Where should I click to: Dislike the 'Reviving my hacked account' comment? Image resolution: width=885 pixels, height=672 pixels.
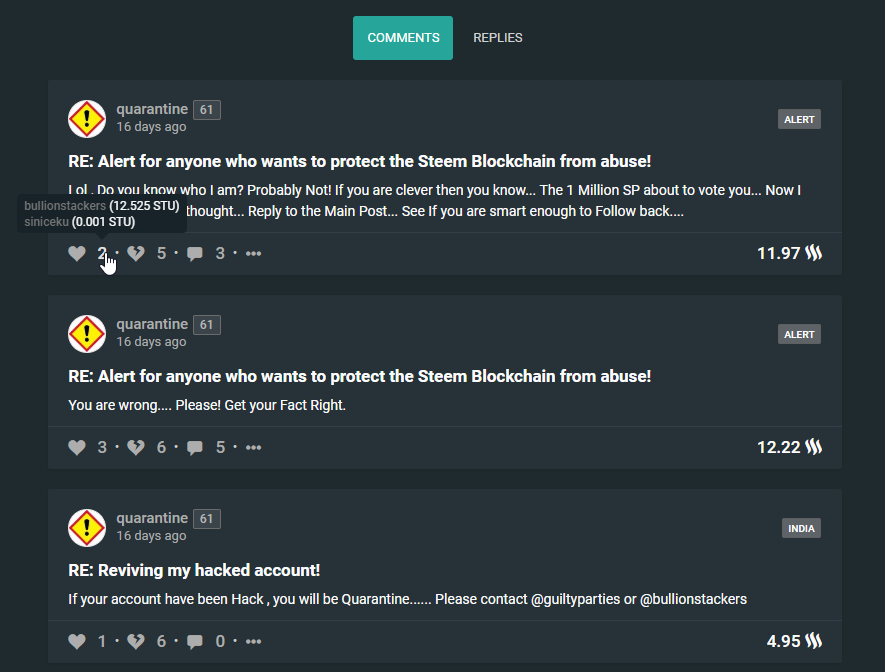pos(135,642)
